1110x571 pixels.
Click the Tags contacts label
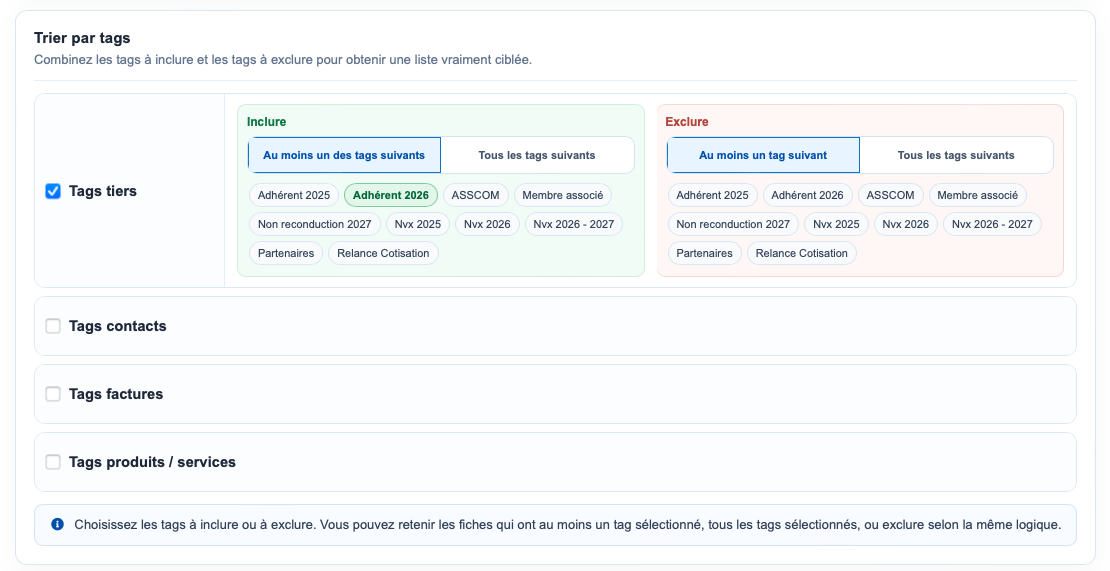(118, 326)
